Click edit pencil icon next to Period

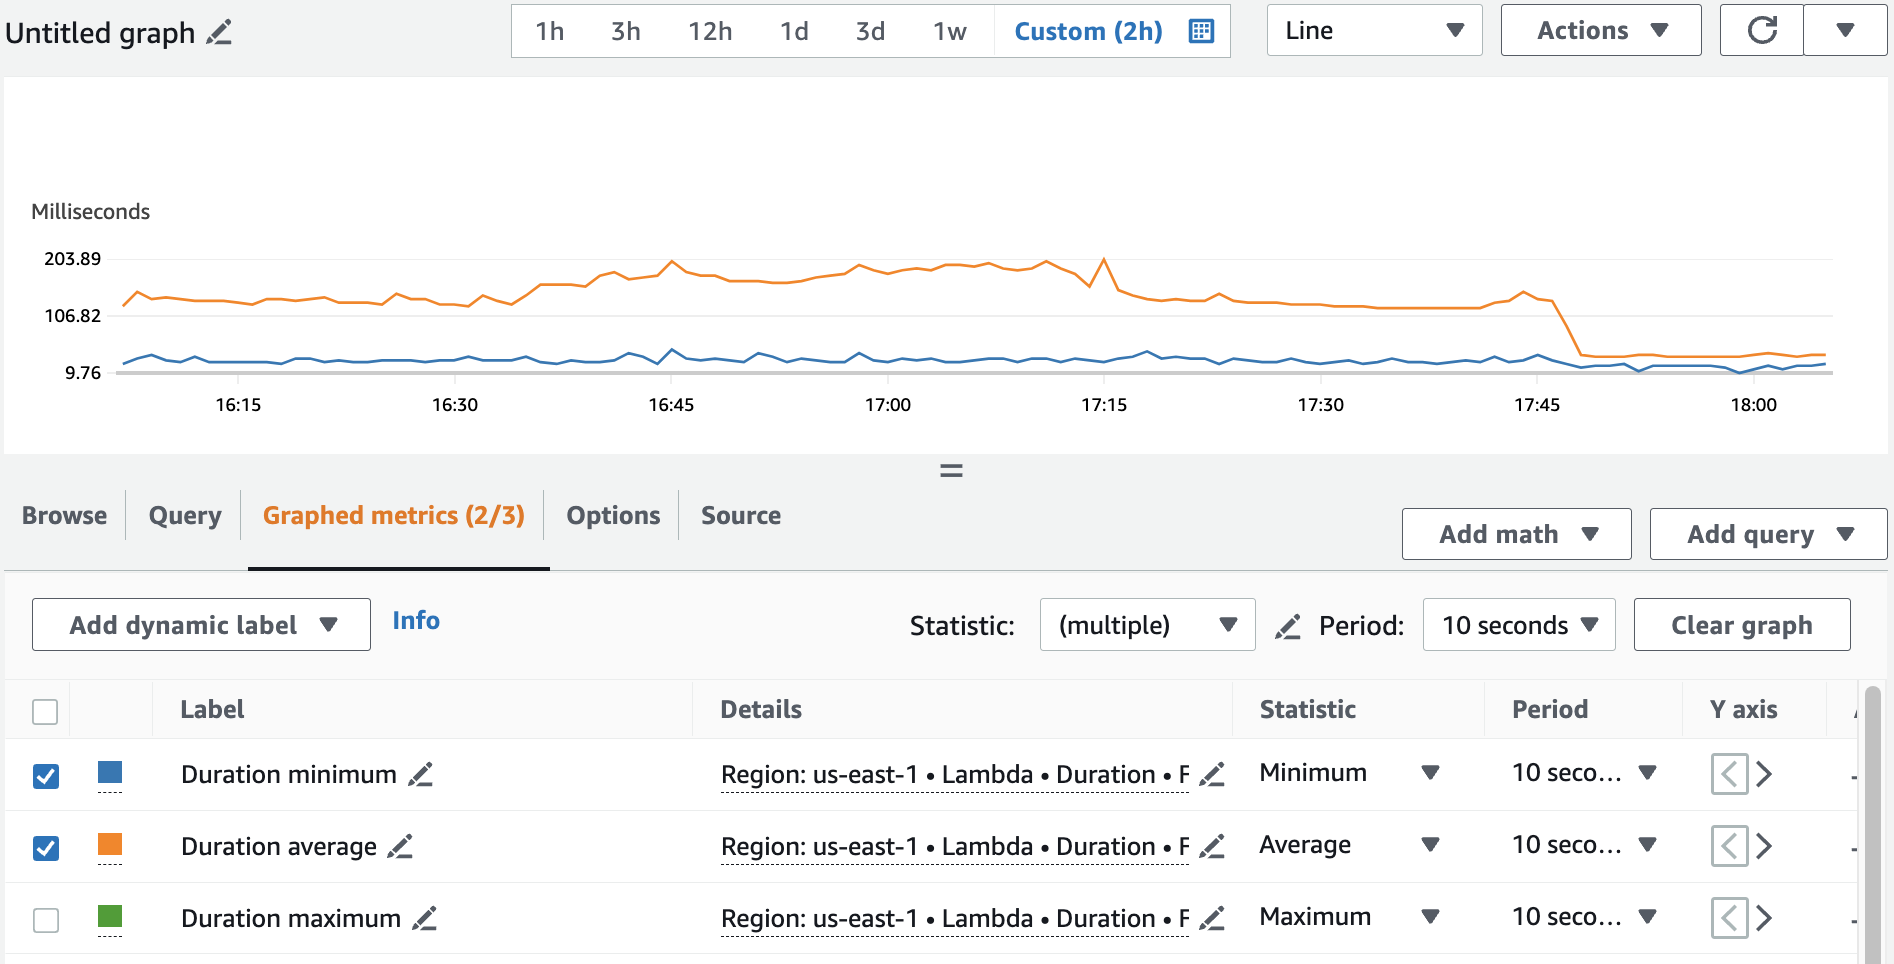click(x=1288, y=626)
